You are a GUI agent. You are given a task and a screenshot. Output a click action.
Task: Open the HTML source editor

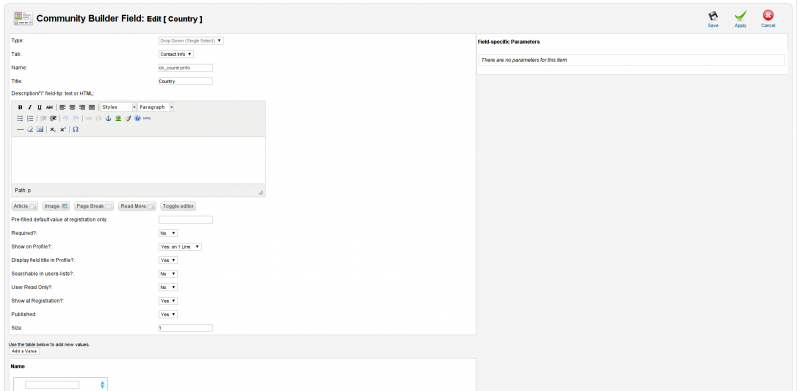[147, 118]
